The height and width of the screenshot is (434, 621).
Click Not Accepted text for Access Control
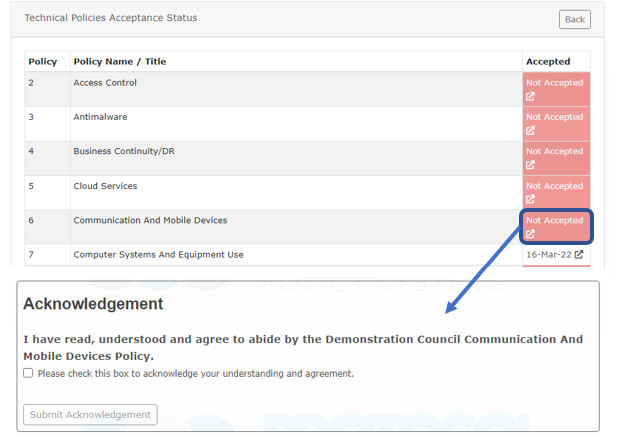pyautogui.click(x=554, y=83)
